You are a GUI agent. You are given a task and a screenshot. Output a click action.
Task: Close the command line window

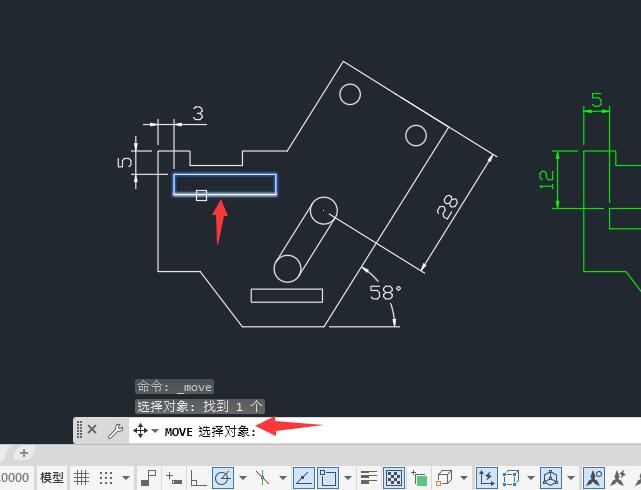(x=92, y=430)
